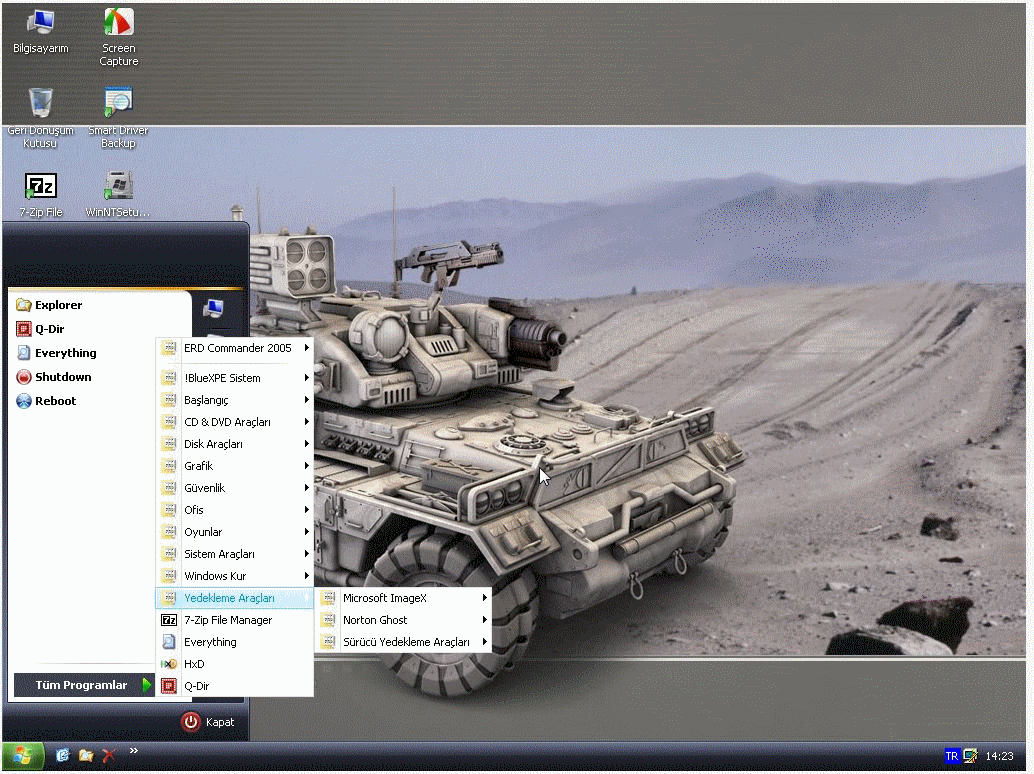The width and height of the screenshot is (1034, 774).
Task: Expand Başlangıç submenu arrow
Action: coord(307,400)
